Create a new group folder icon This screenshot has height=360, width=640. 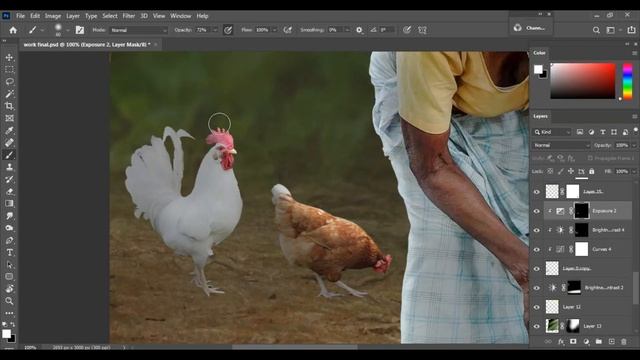(599, 341)
